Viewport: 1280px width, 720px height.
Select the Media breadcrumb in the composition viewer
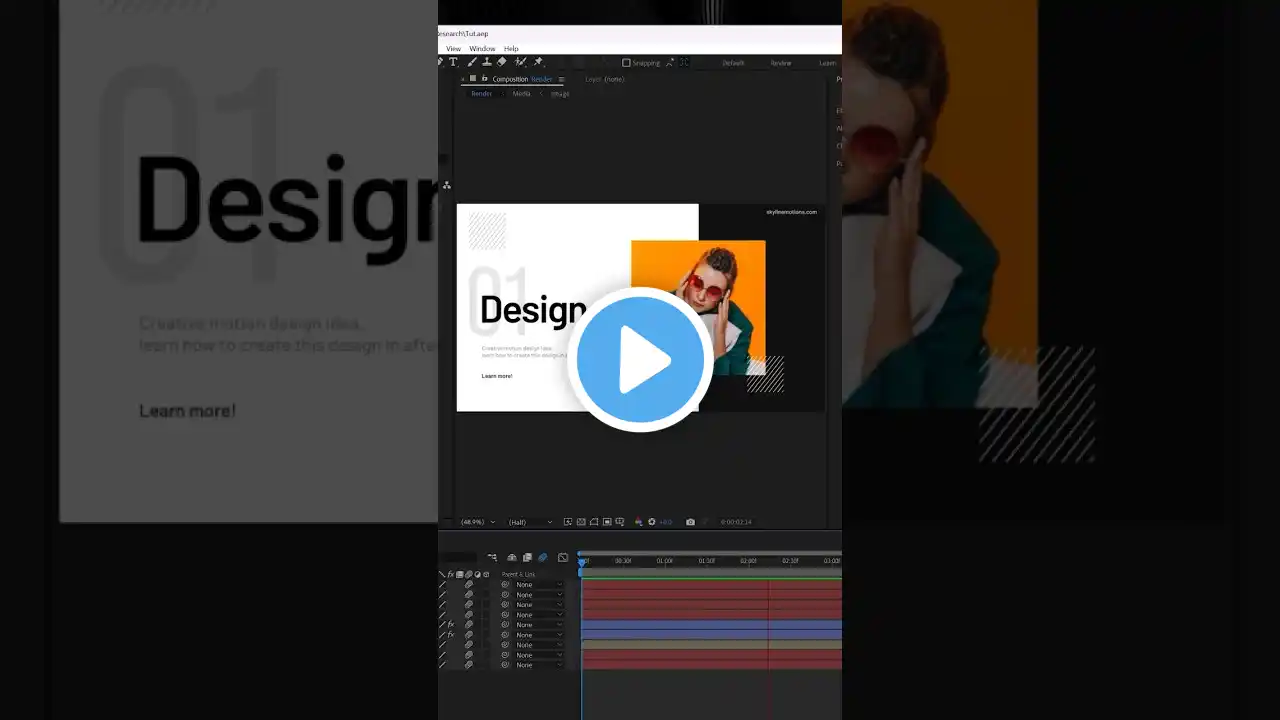pos(522,93)
